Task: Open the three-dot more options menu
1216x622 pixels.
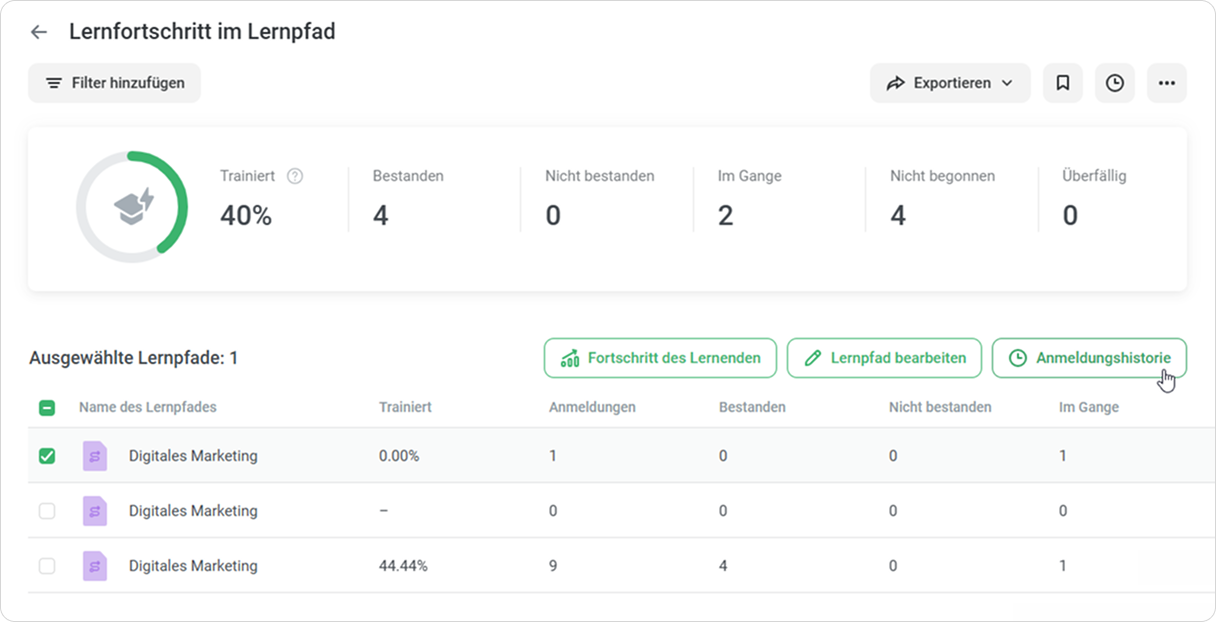Action: (1167, 83)
